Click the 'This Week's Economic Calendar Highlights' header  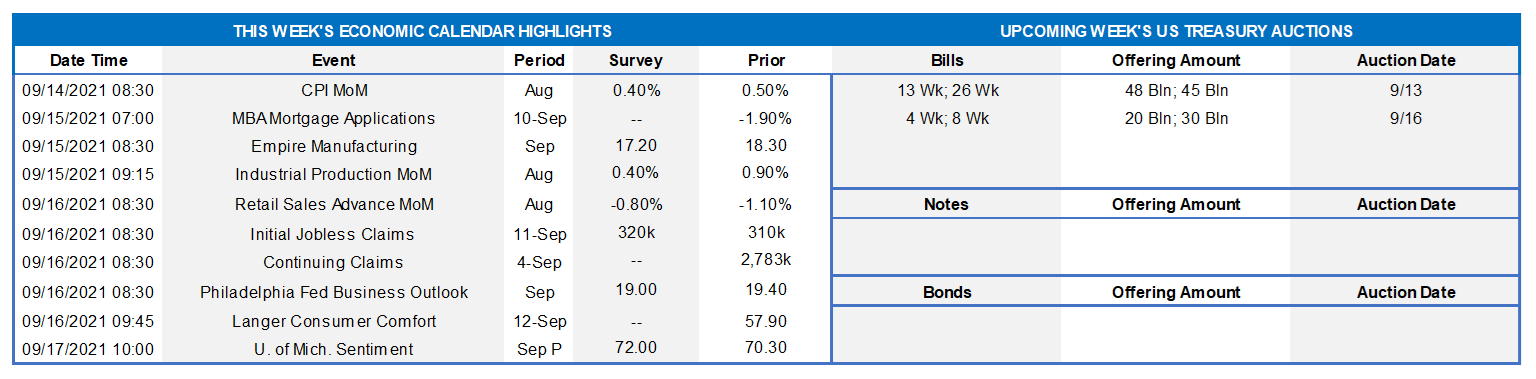pyautogui.click(x=422, y=32)
